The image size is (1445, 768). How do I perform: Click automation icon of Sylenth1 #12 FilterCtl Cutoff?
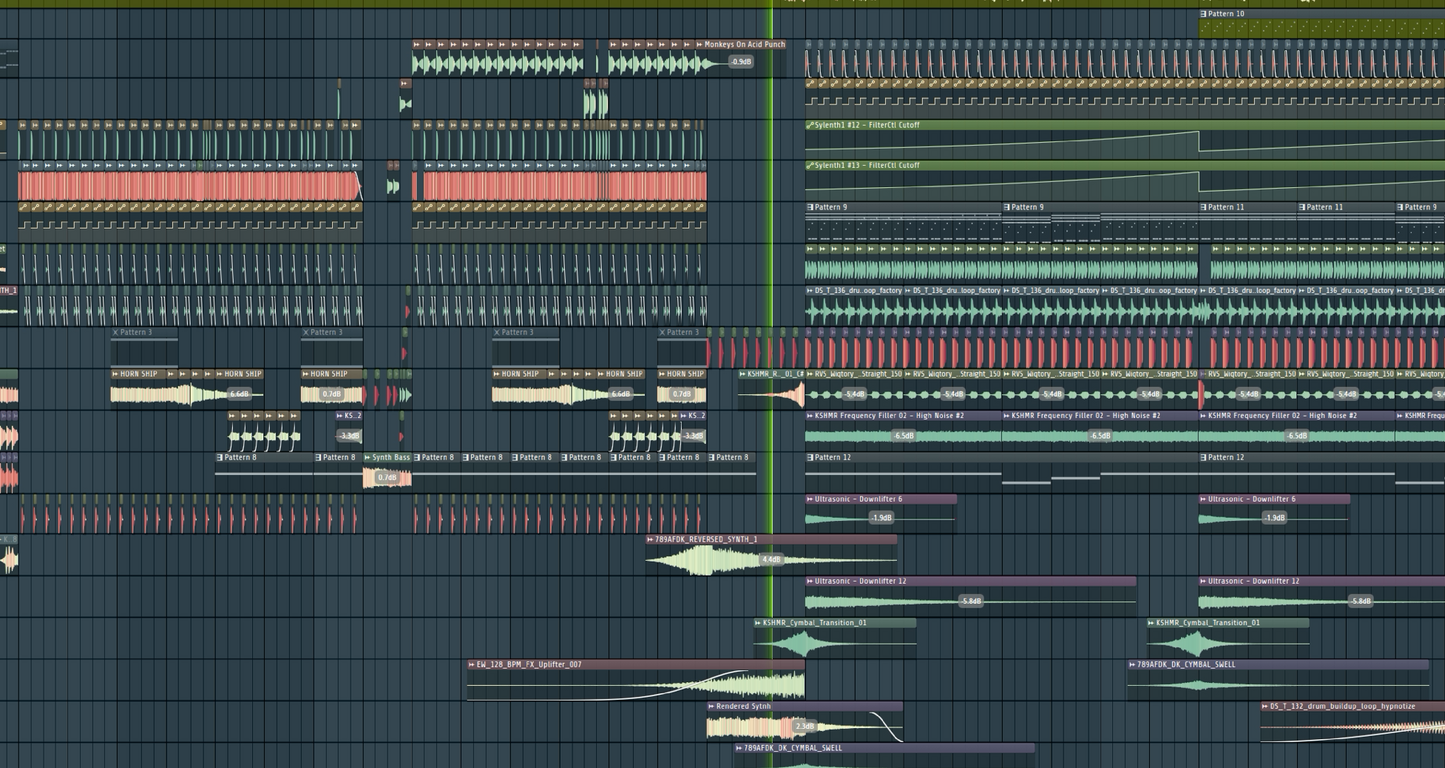point(810,125)
